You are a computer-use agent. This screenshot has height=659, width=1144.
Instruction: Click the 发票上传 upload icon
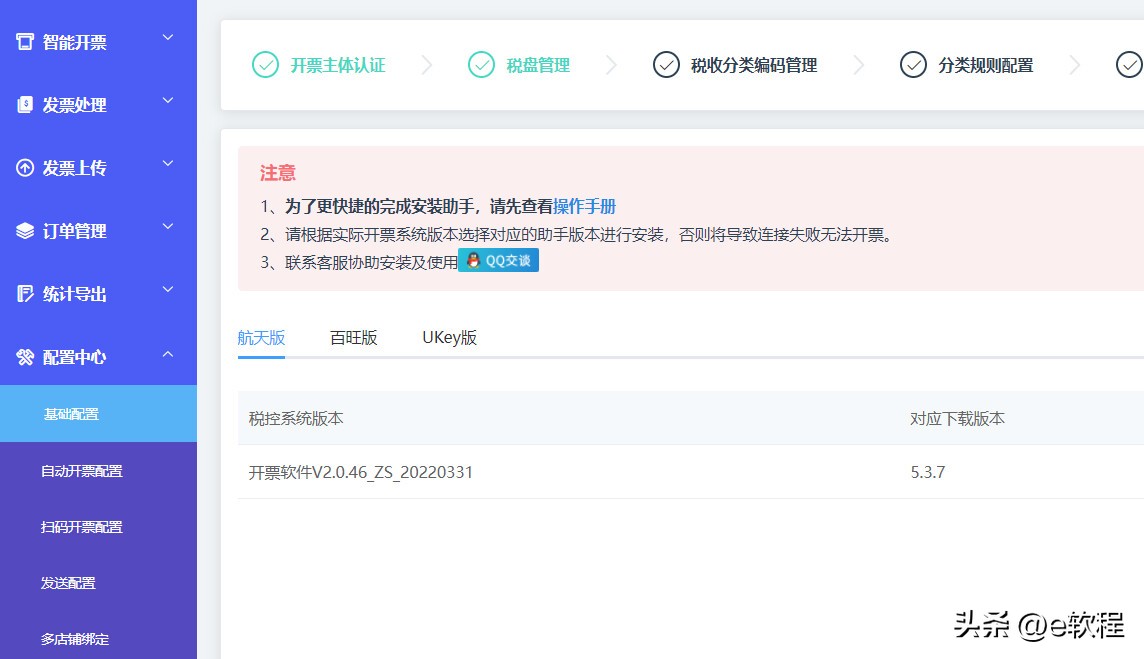tap(24, 167)
